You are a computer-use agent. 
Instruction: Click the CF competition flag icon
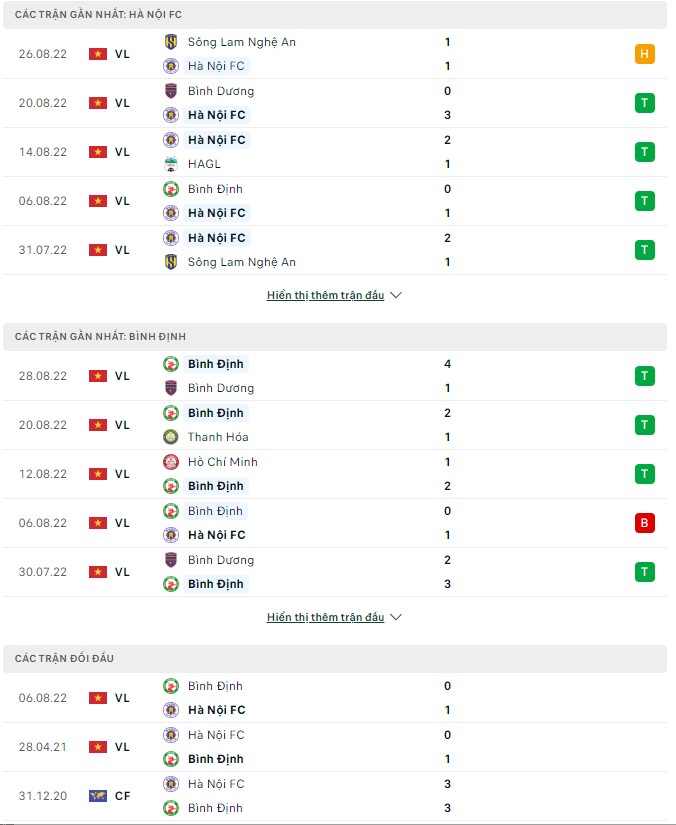point(98,796)
